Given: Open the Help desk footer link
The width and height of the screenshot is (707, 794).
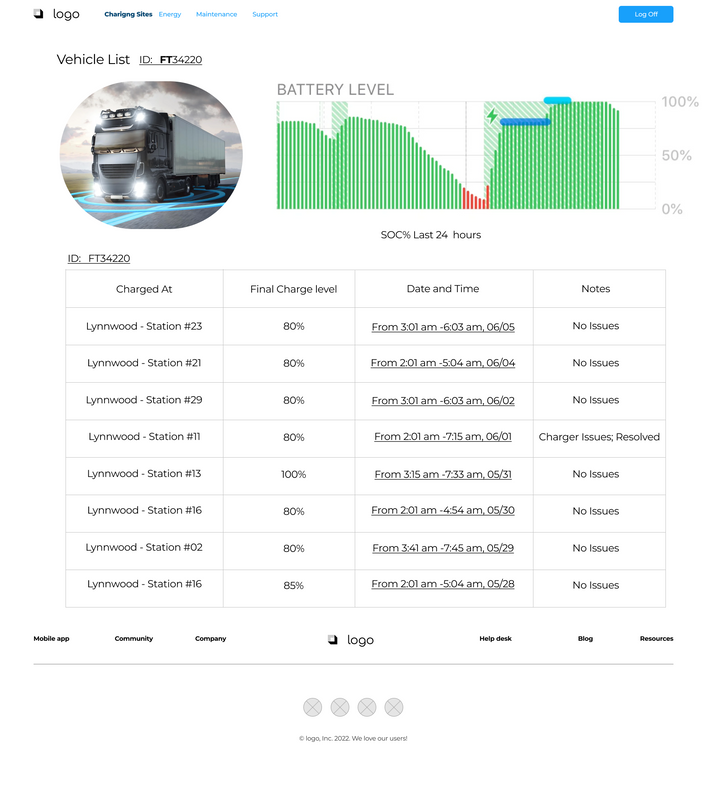Looking at the screenshot, I should point(495,639).
